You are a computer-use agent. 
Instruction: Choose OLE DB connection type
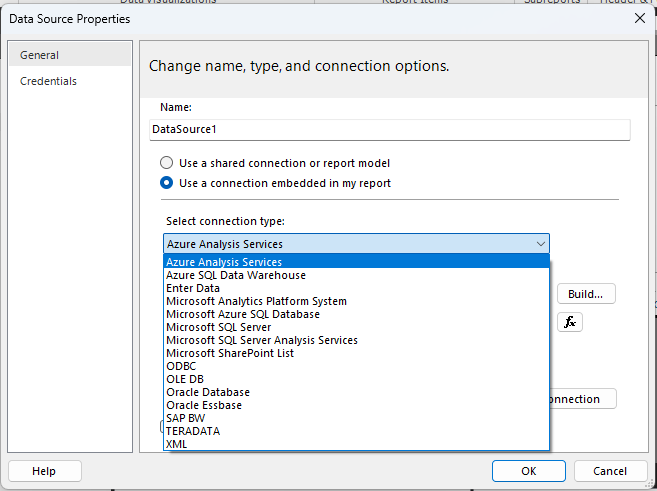[x=356, y=379]
